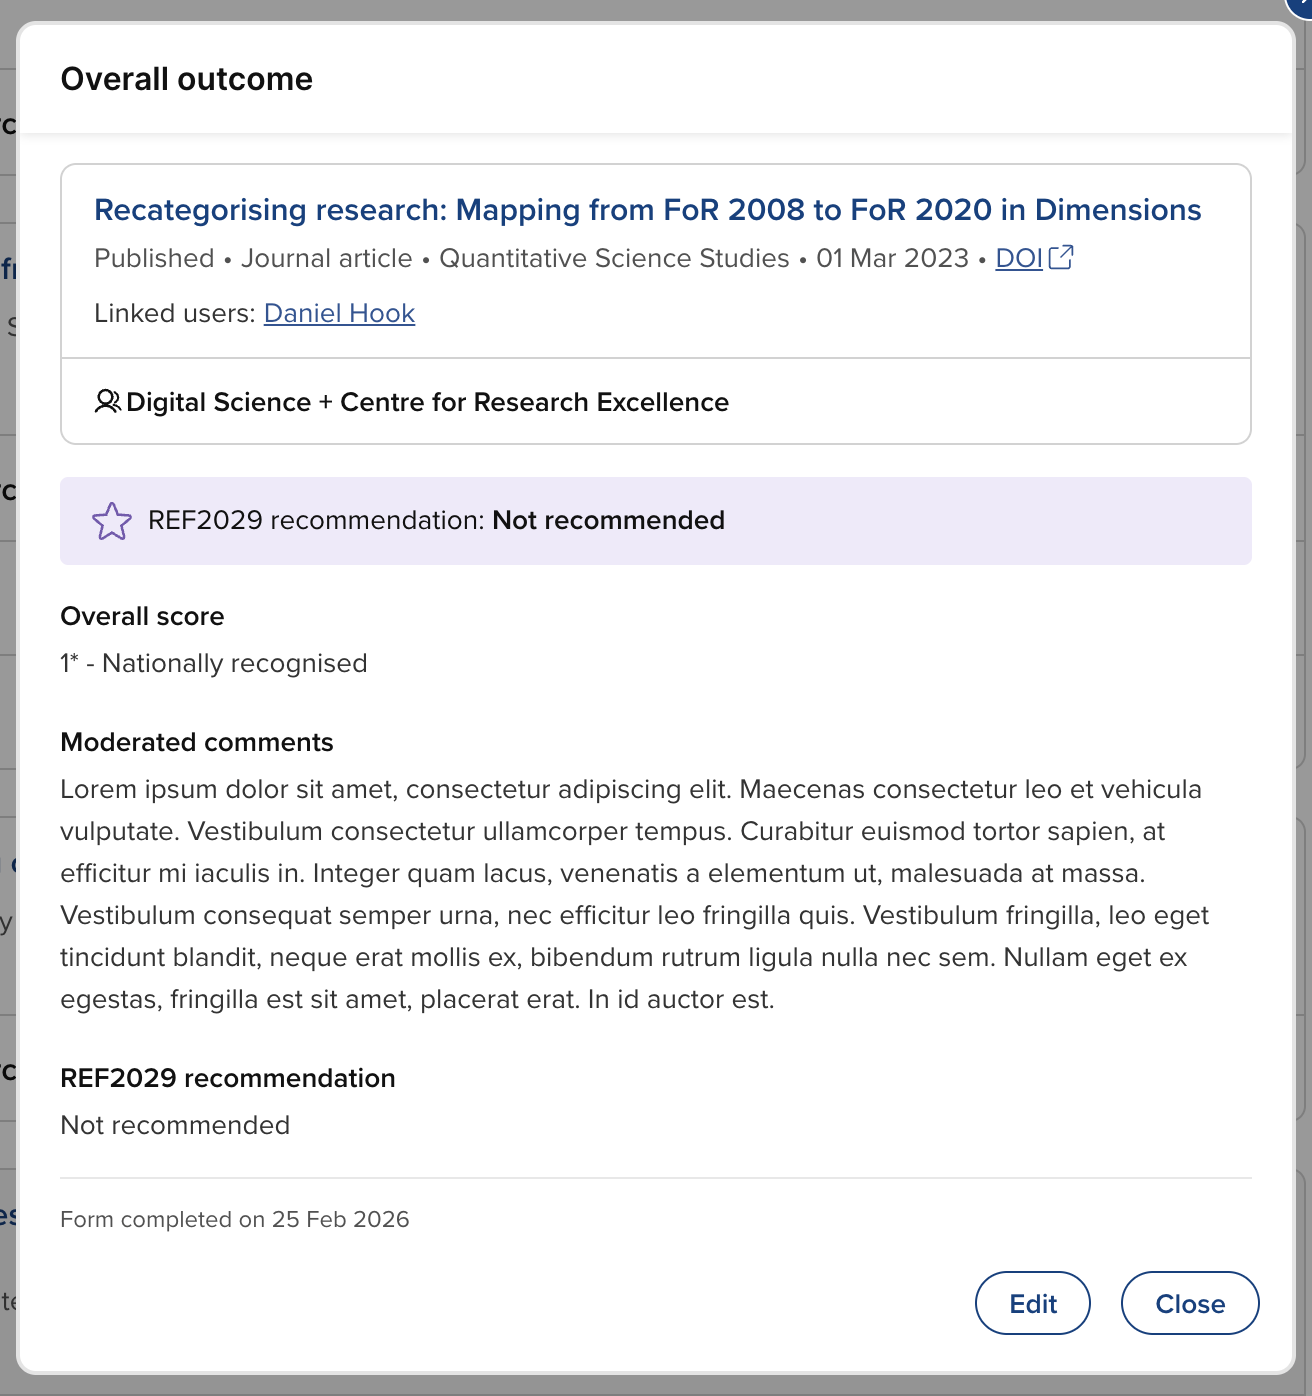The width and height of the screenshot is (1312, 1396).
Task: Open linked user Daniel Hook's profile
Action: [339, 313]
